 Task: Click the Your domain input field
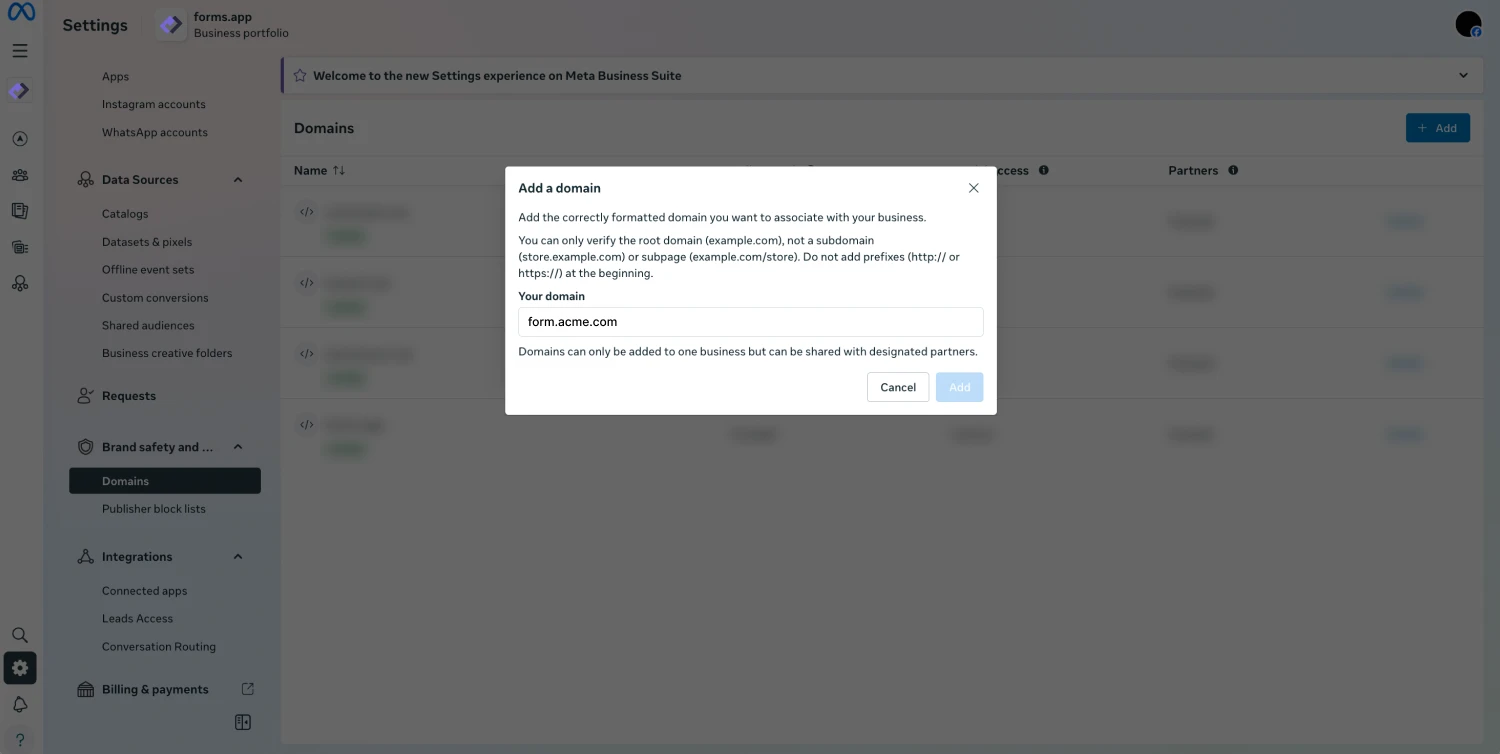[x=750, y=321]
